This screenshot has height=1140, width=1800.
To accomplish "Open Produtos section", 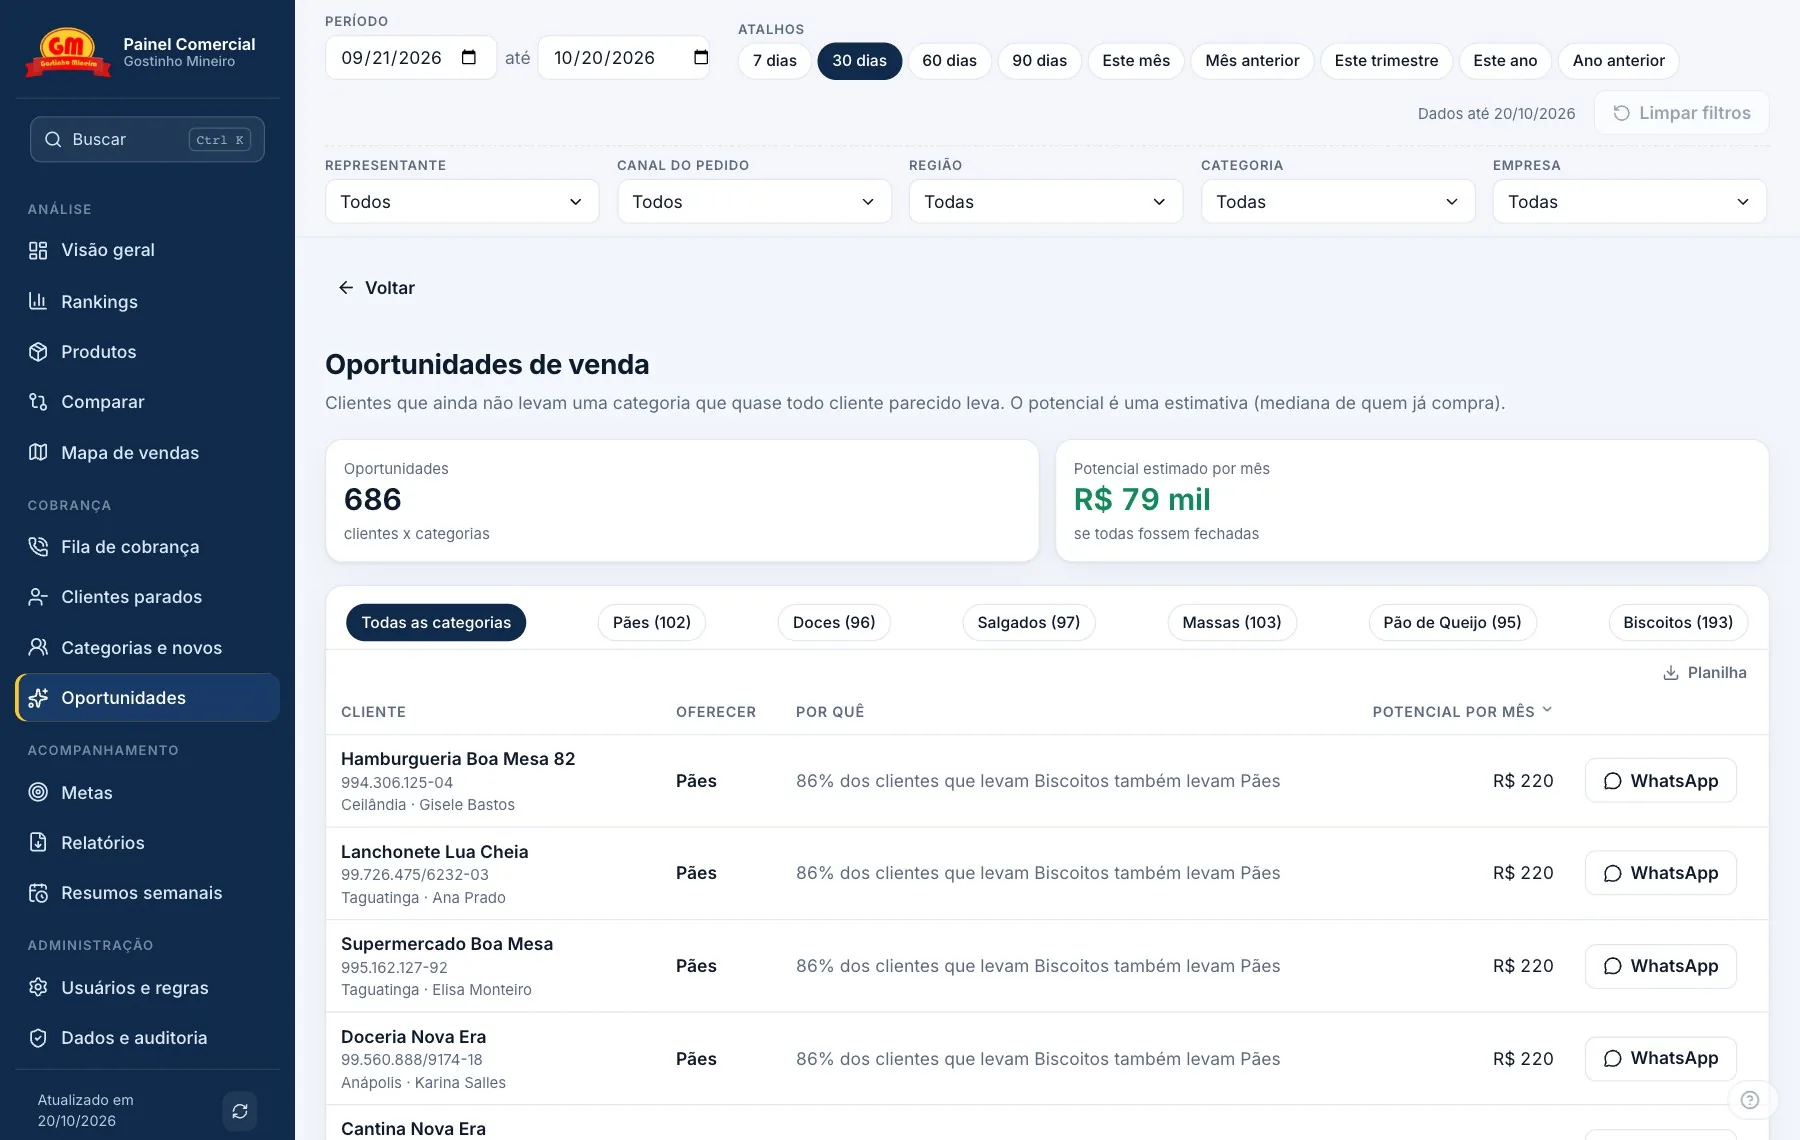I will click(x=147, y=352).
